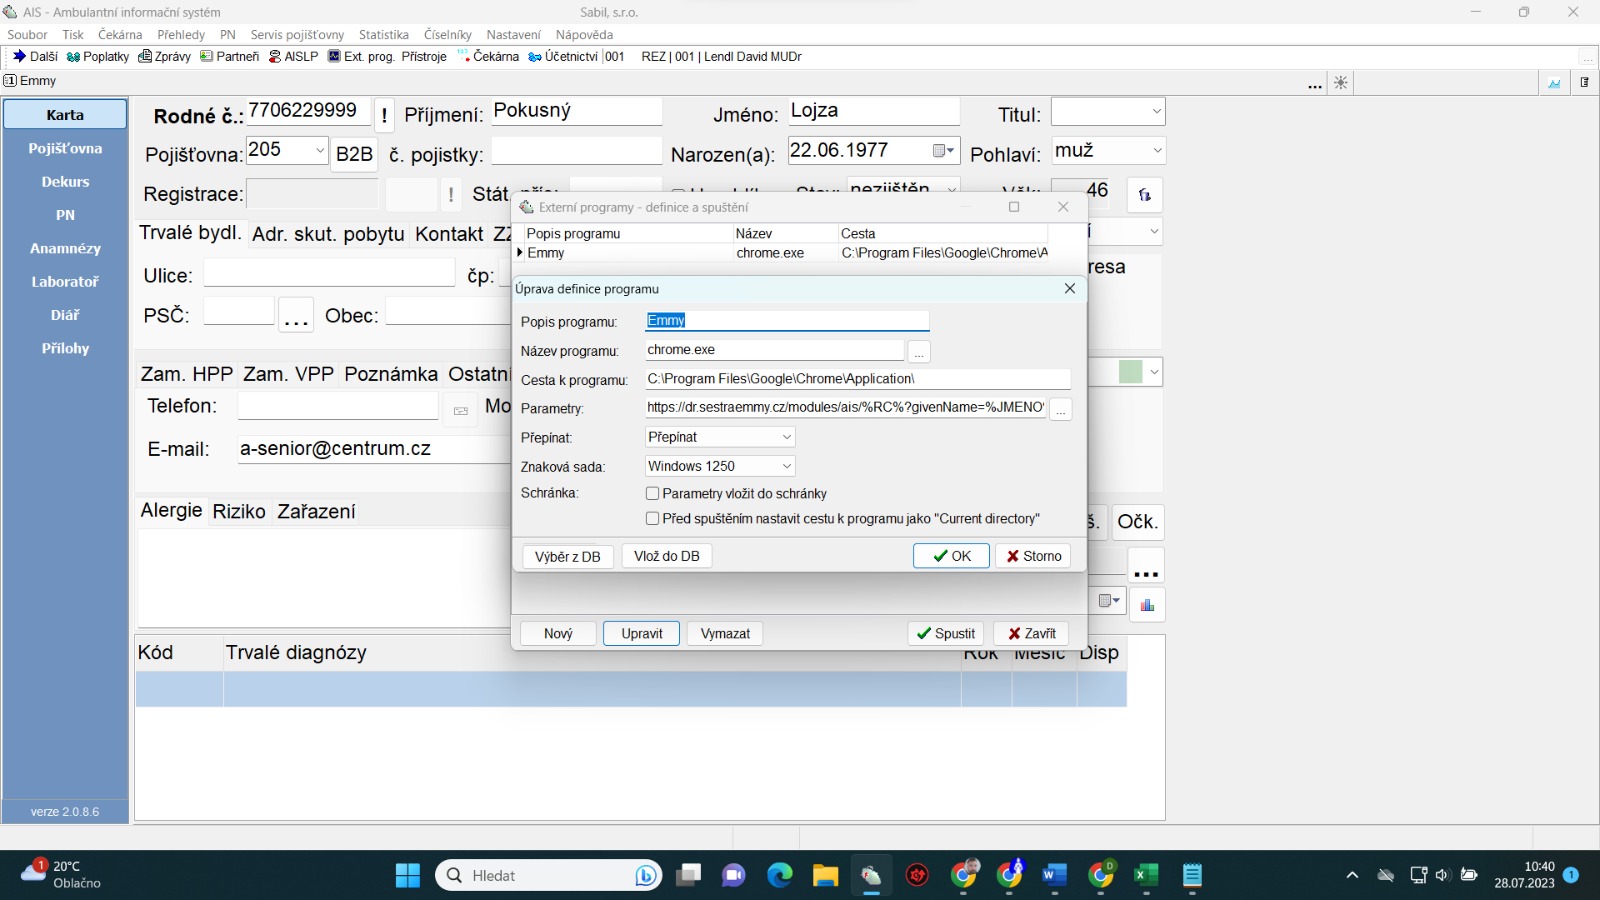Click the Výběr z DB button
Screen dimensions: 1600x900
pos(567,556)
